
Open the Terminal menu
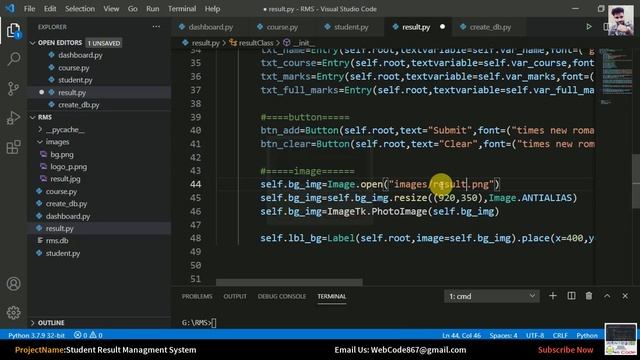click(182, 9)
